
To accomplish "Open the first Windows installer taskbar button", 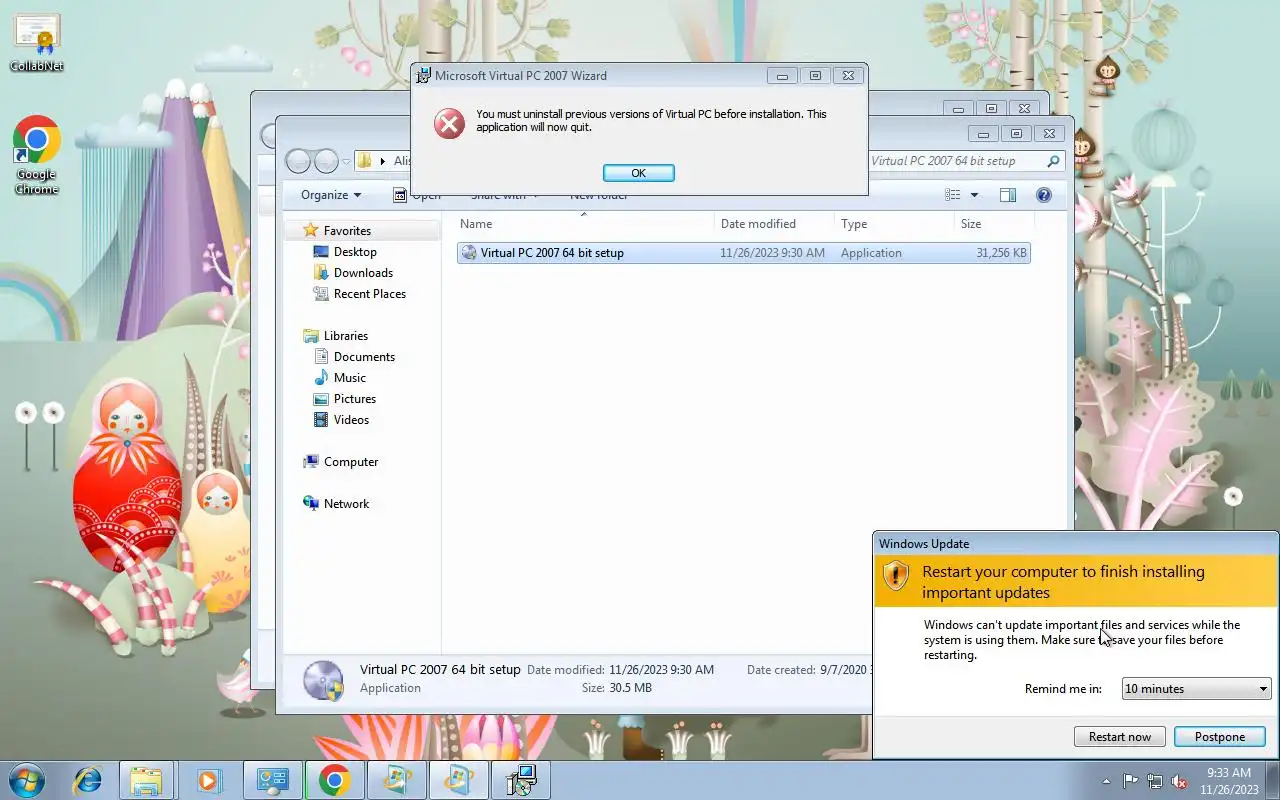I will coord(396,780).
